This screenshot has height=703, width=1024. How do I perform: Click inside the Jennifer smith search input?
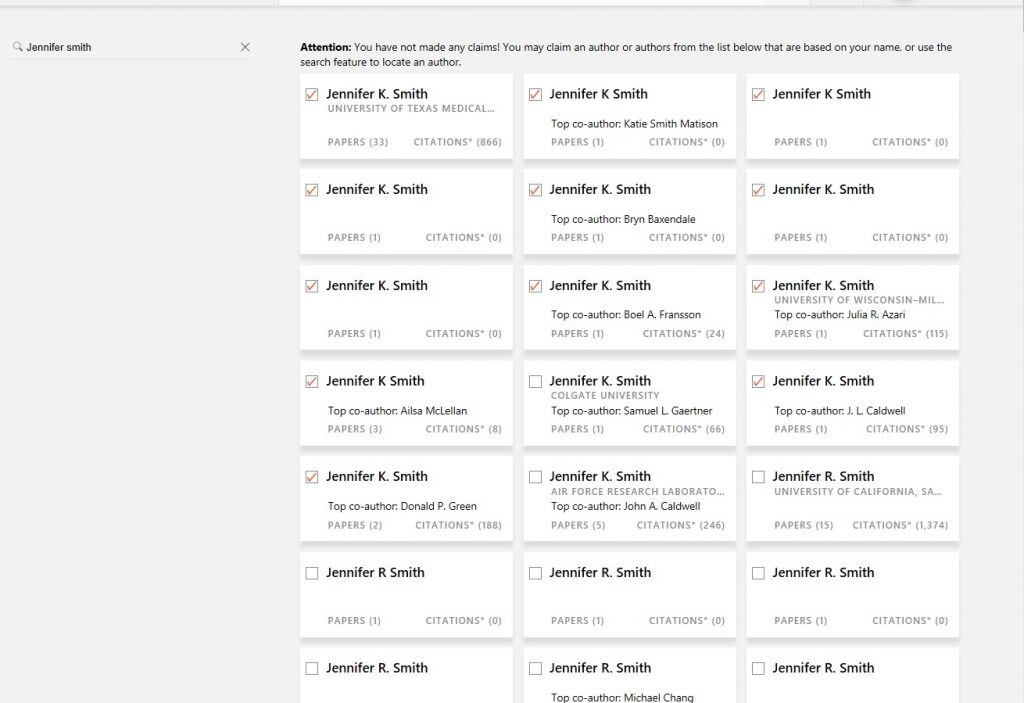(x=120, y=47)
